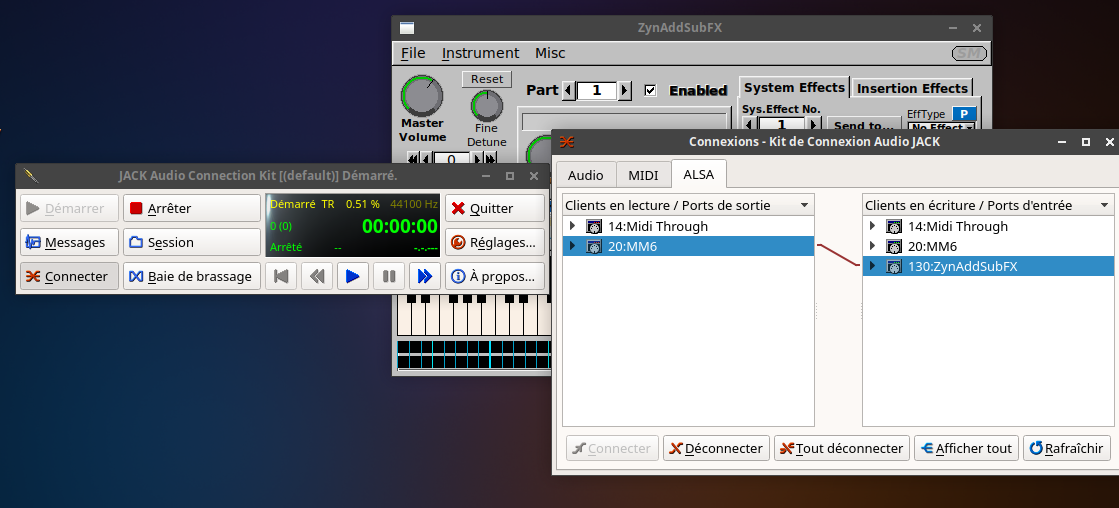Click the 44100 Hz sample rate readout
The width and height of the screenshot is (1119, 508).
(x=414, y=204)
